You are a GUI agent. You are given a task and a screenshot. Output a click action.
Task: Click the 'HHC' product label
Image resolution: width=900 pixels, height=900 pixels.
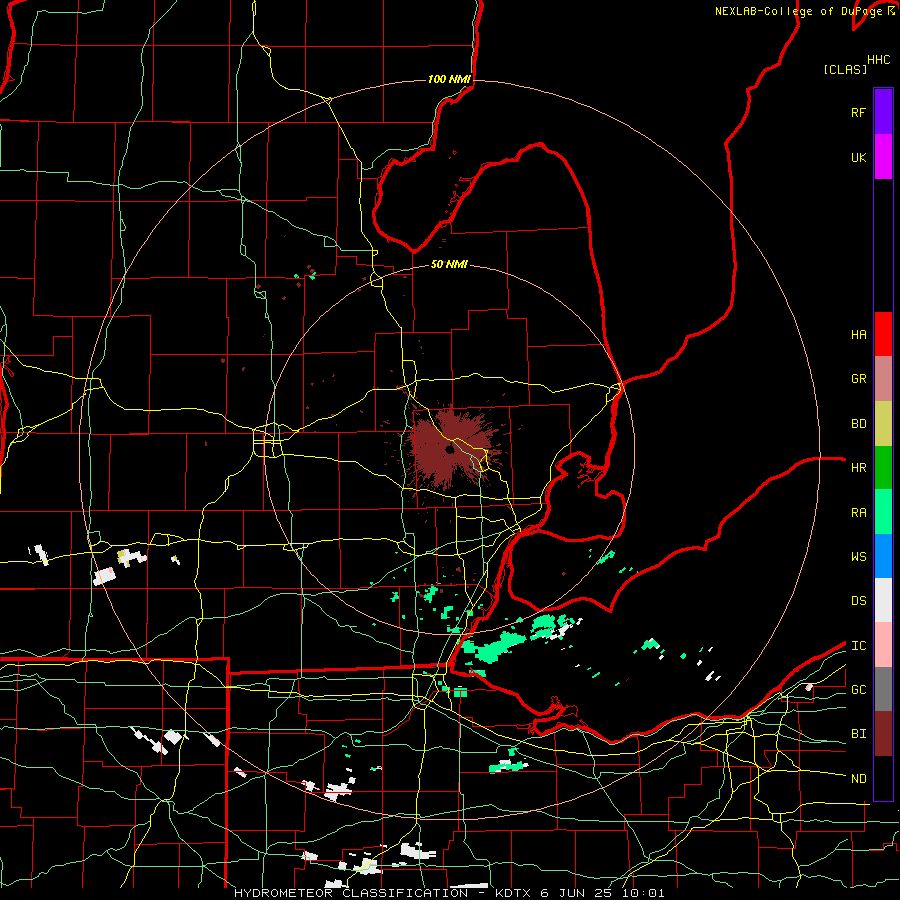point(879,60)
